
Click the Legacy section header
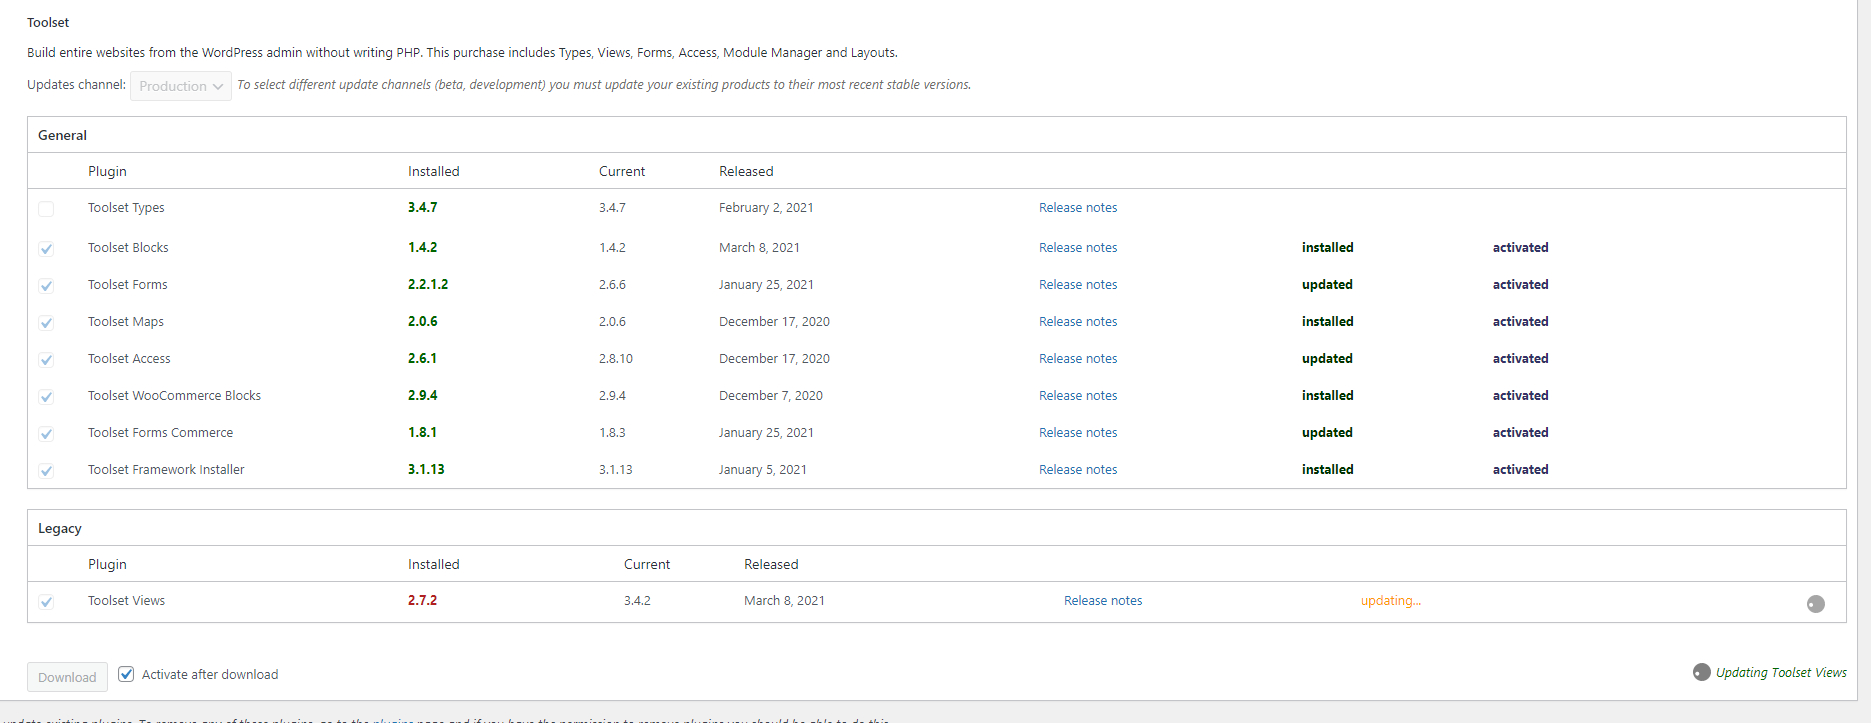pos(60,528)
